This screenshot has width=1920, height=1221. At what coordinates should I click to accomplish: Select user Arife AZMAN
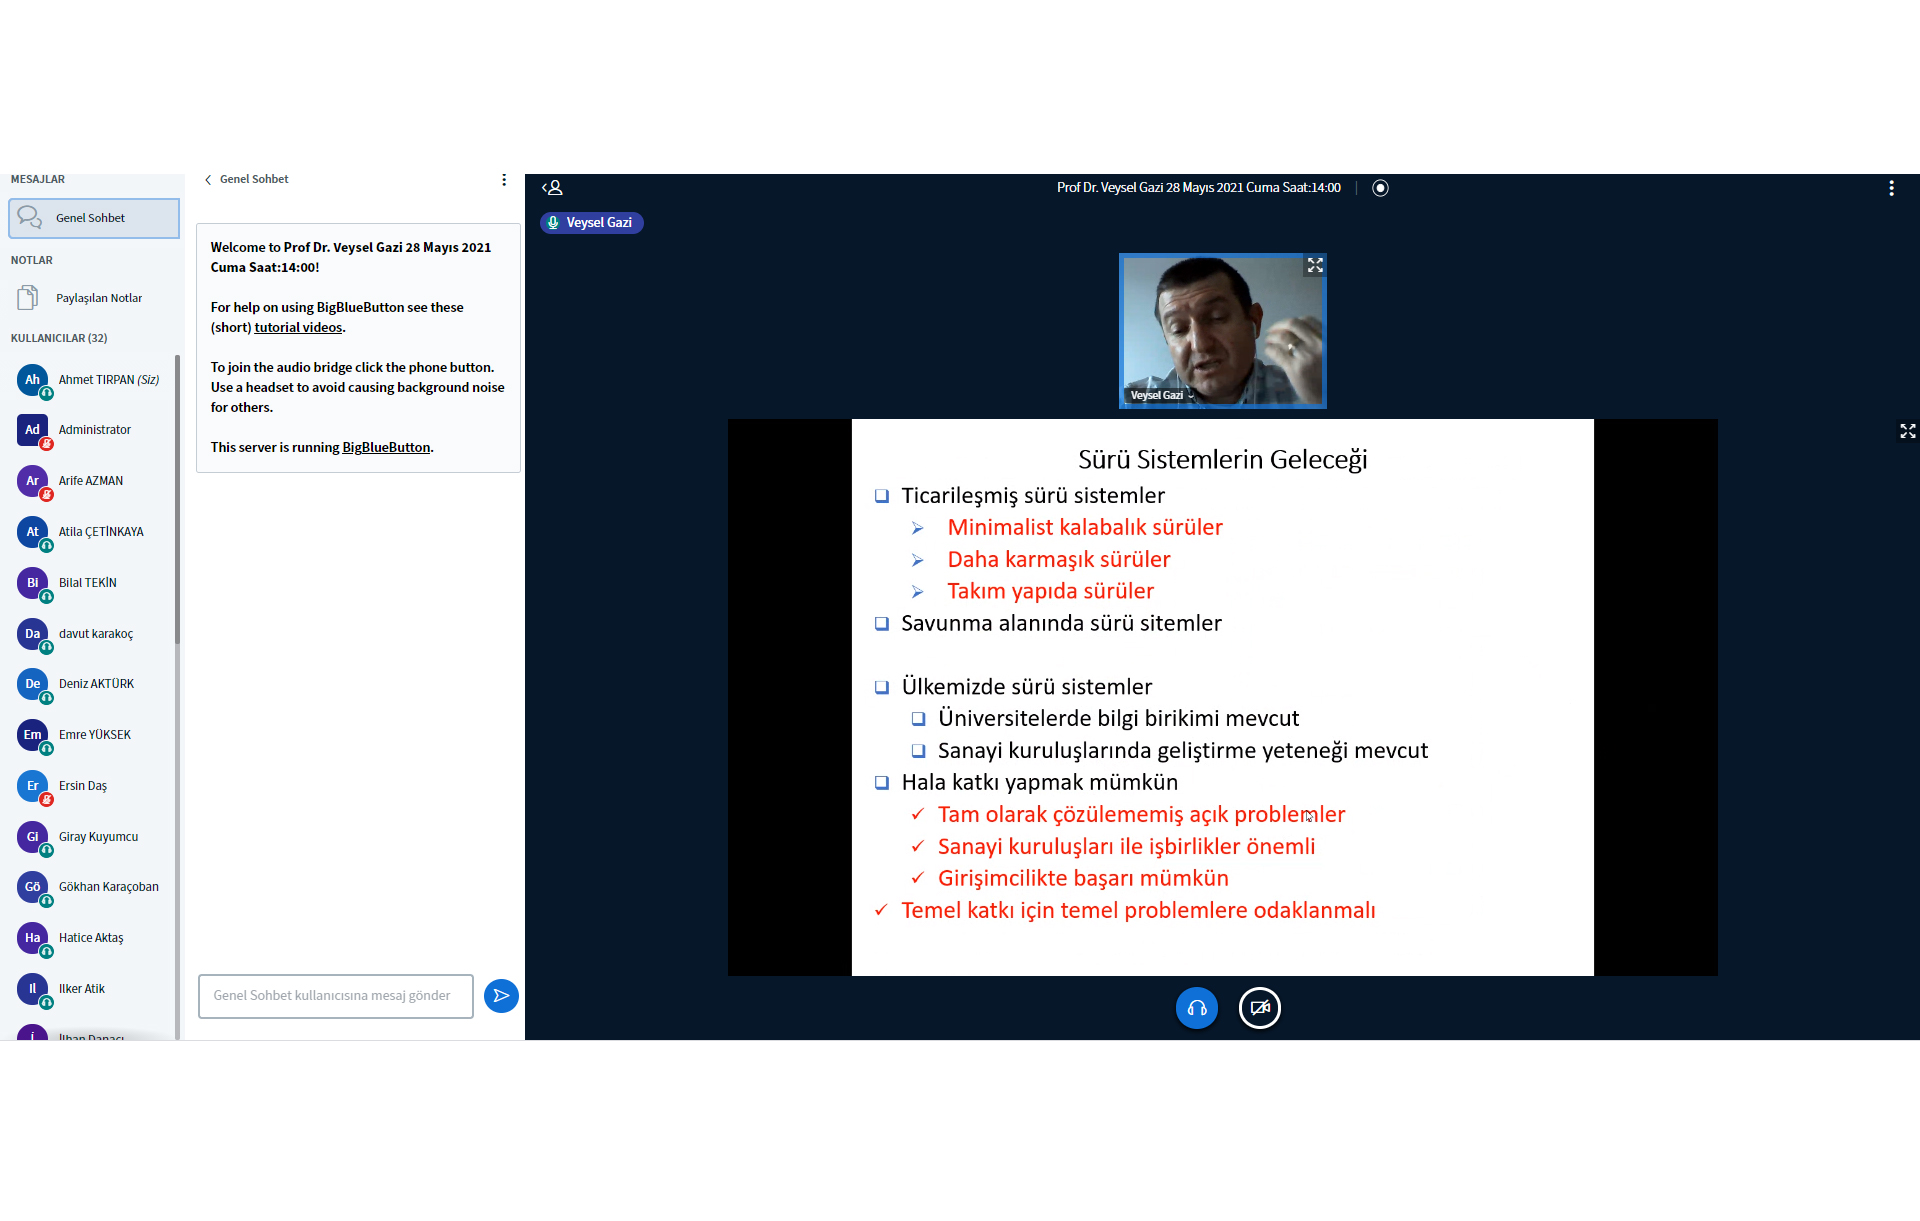92,481
